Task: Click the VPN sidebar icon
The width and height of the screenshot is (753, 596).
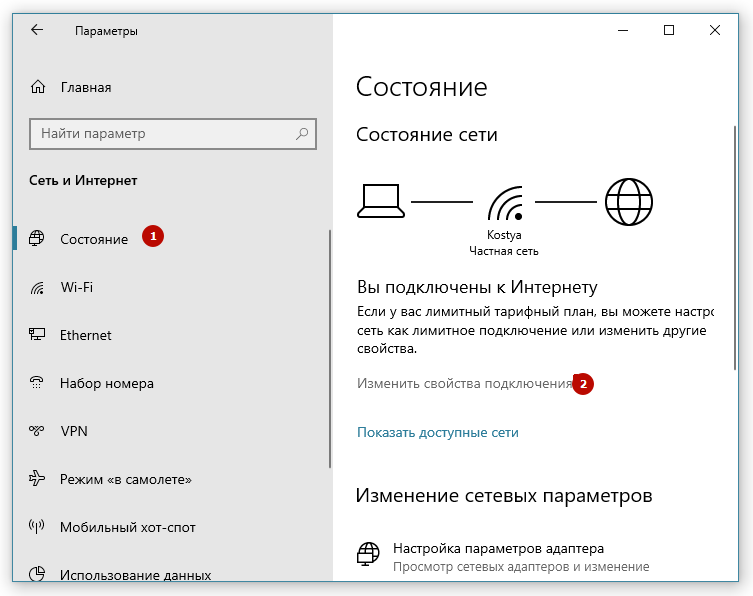Action: [x=37, y=431]
